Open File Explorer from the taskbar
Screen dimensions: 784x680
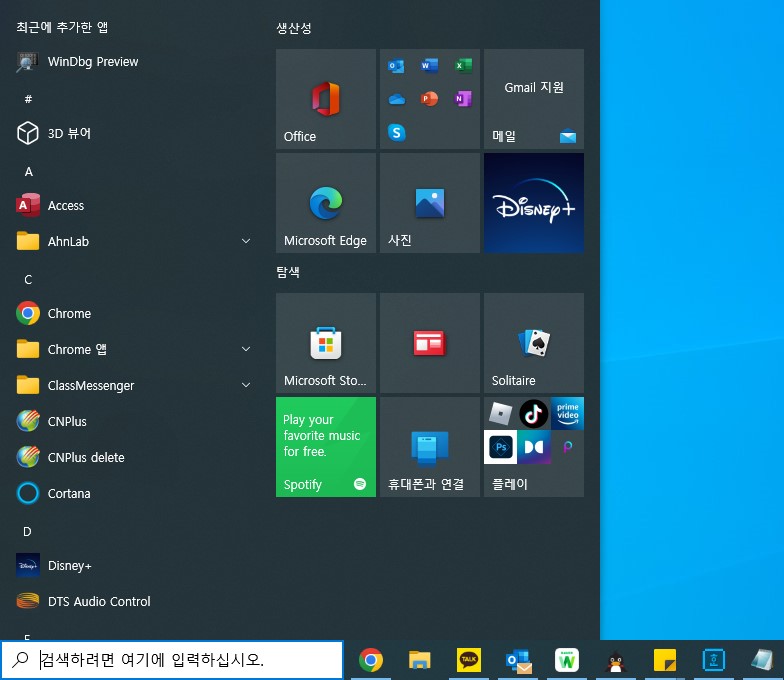click(x=420, y=660)
